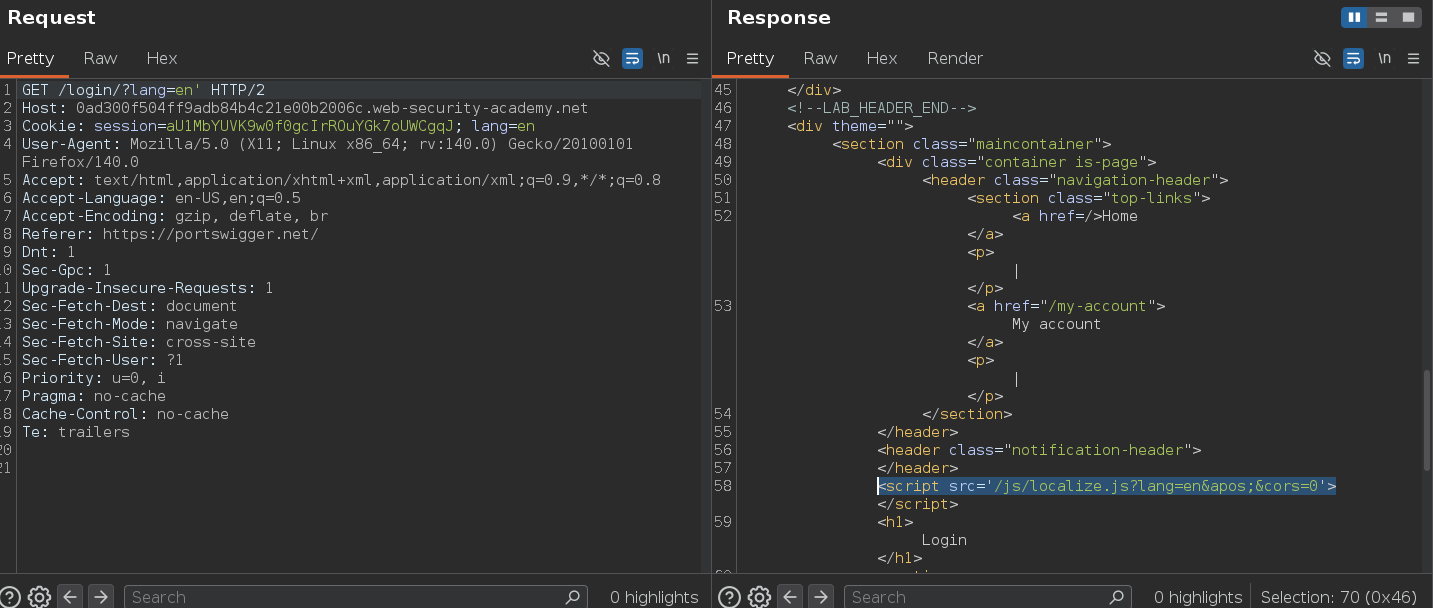Click the GET /login/?lang=en' request line
Viewport: 1433px width, 608px height.
(143, 90)
